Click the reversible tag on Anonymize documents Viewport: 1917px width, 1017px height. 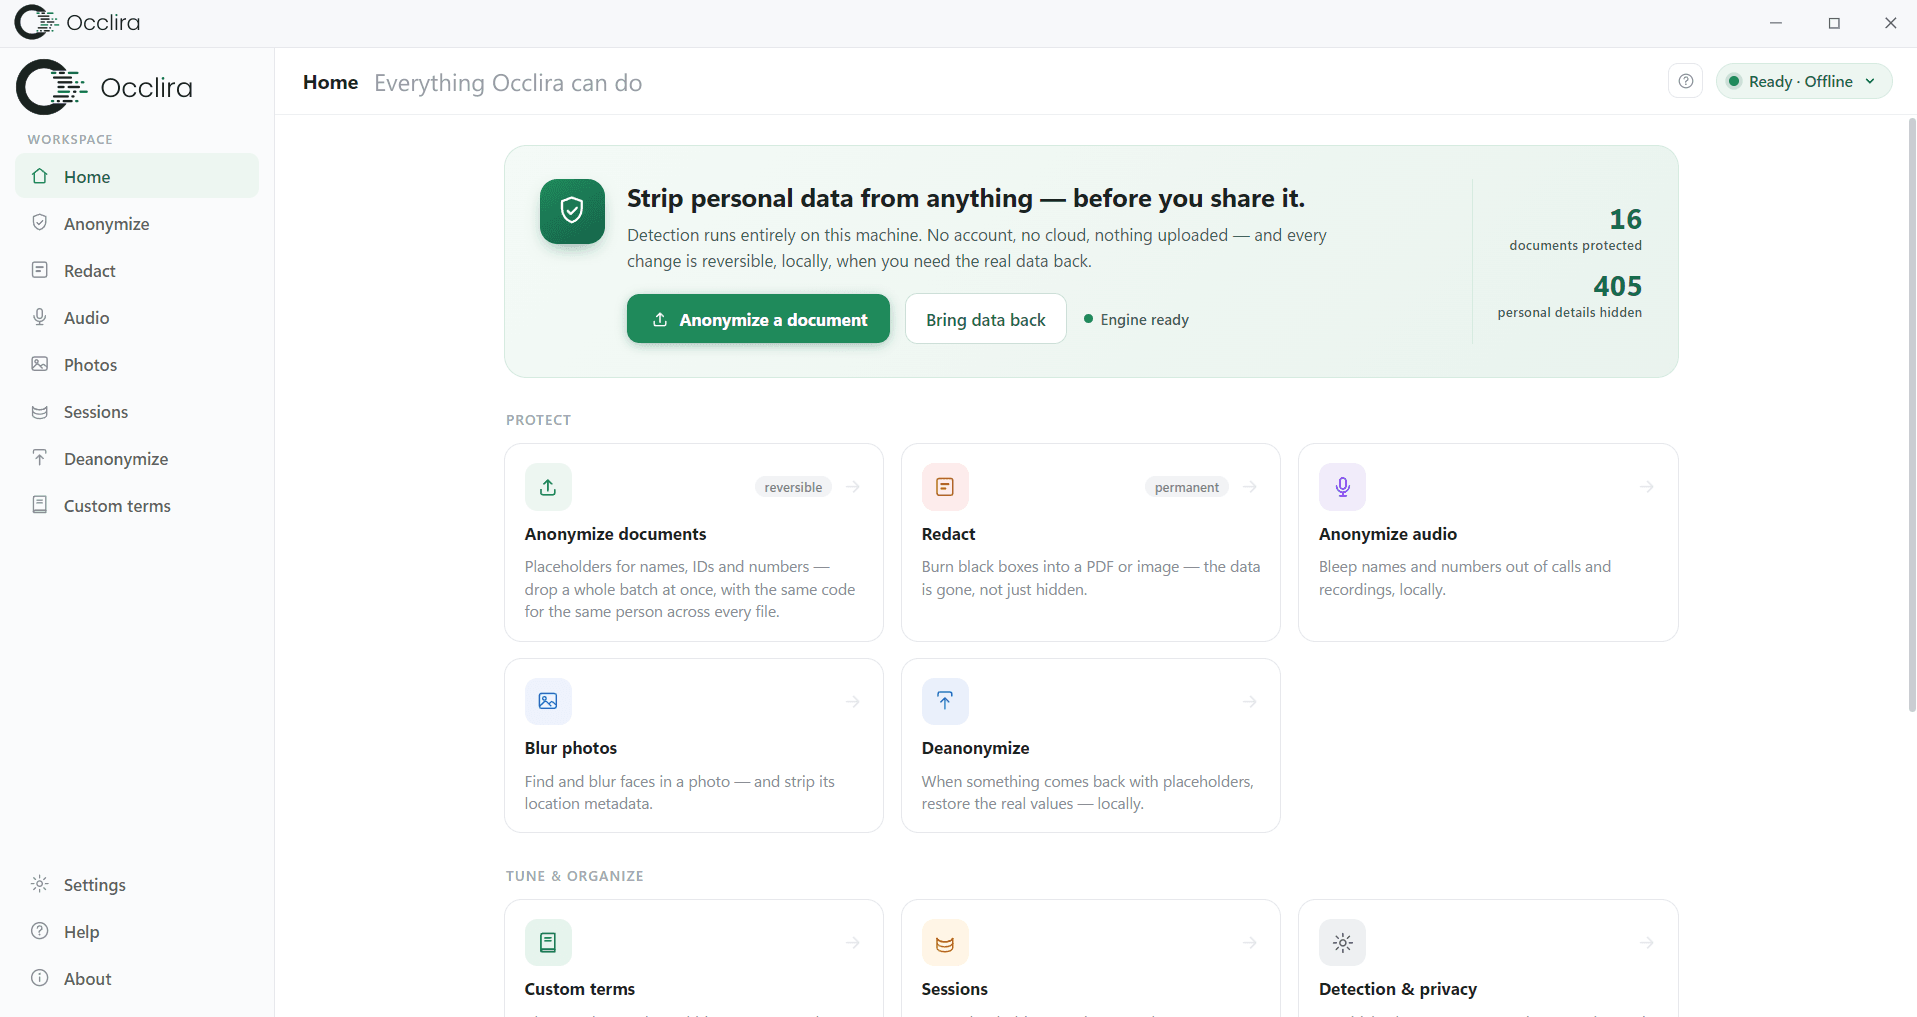pyautogui.click(x=793, y=487)
